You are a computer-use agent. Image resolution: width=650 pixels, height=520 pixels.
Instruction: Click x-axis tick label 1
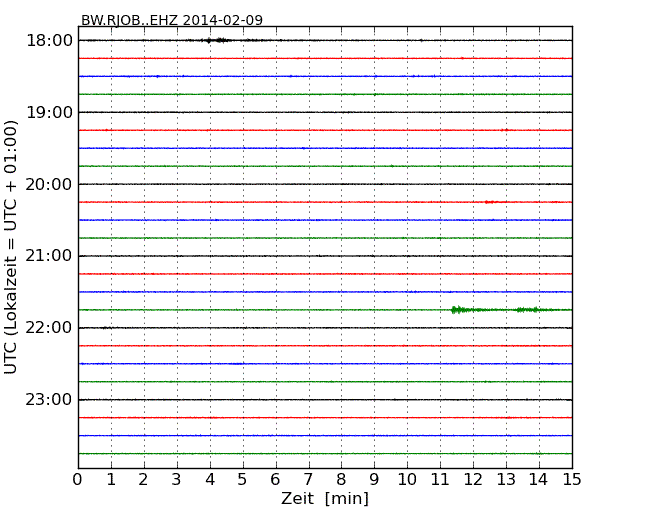click(x=111, y=480)
